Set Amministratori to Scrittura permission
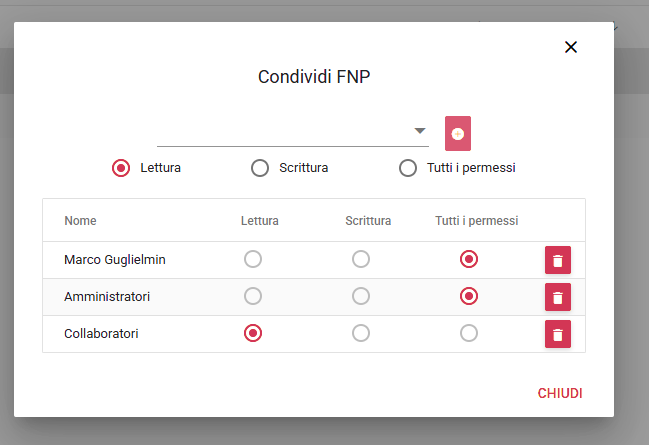The height and width of the screenshot is (445, 649). (x=361, y=296)
